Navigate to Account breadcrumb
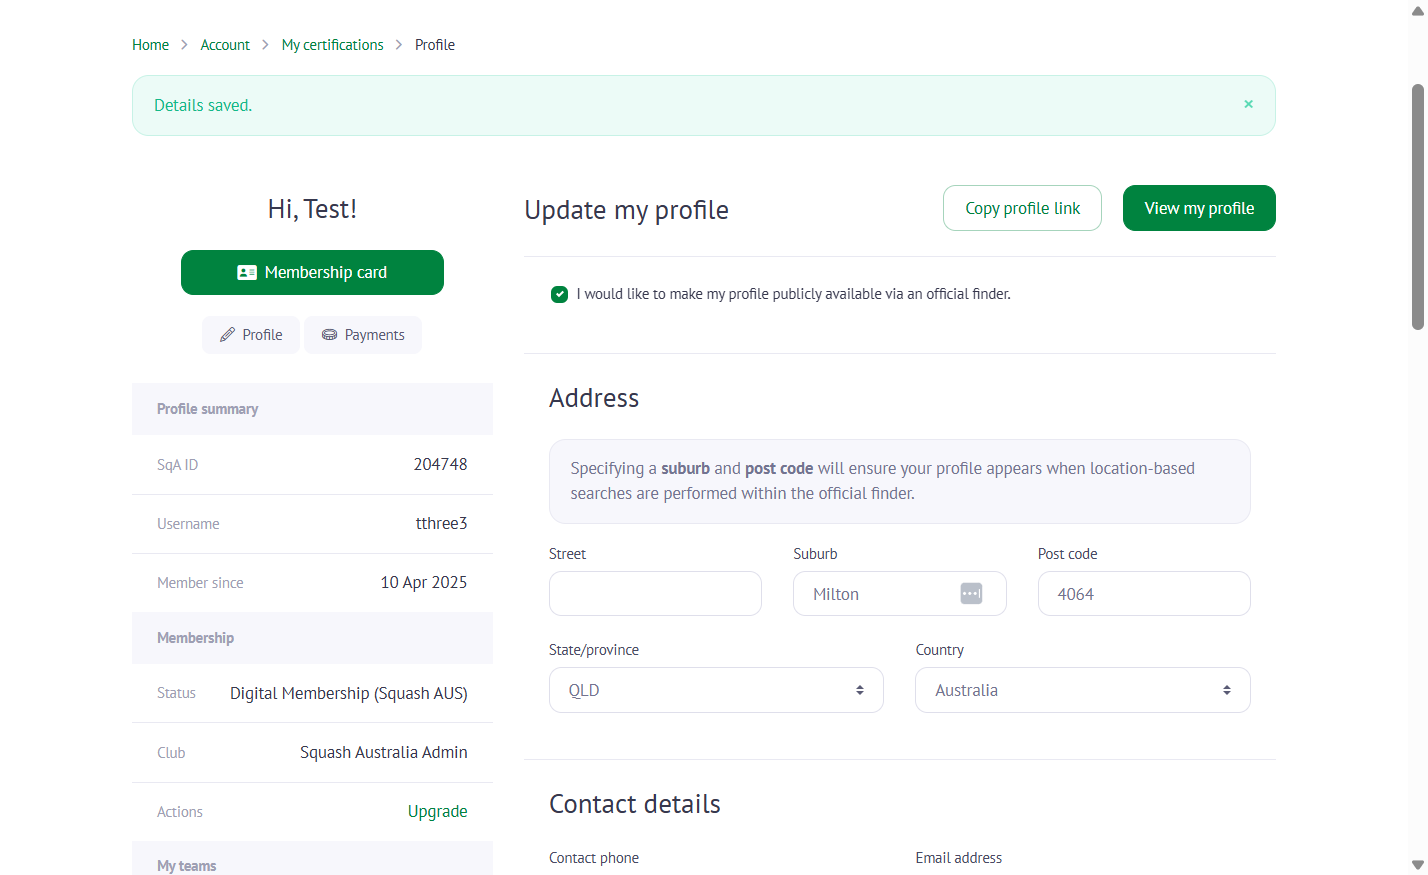 [225, 45]
